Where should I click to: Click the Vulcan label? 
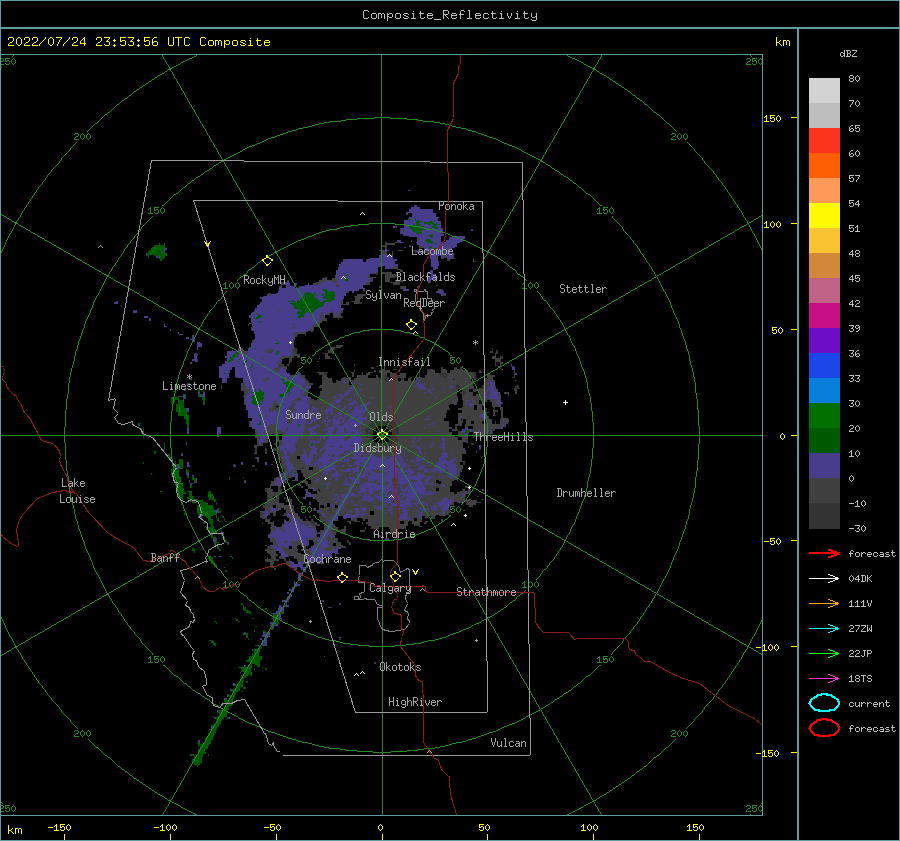coord(509,743)
